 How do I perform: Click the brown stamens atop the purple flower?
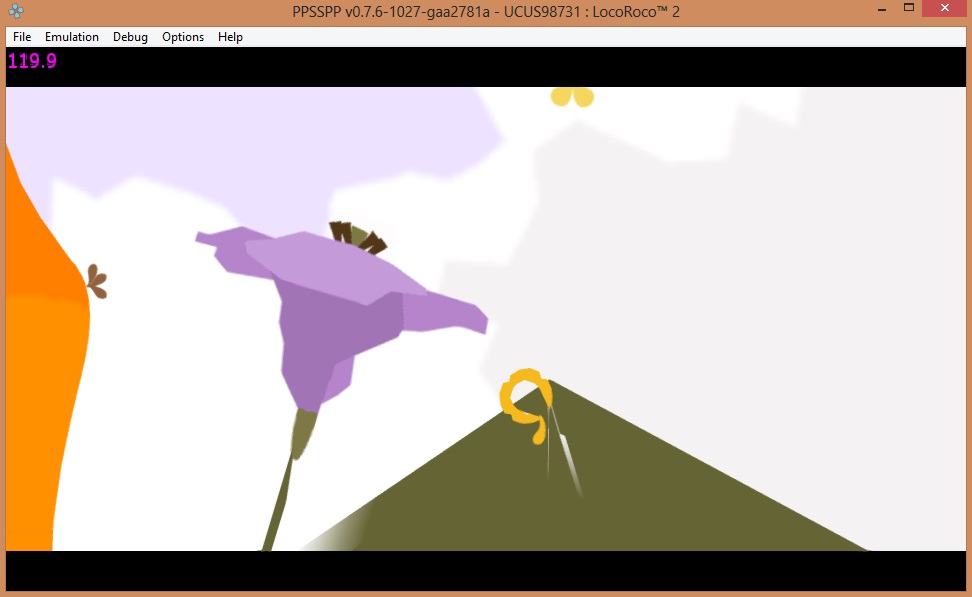point(358,238)
